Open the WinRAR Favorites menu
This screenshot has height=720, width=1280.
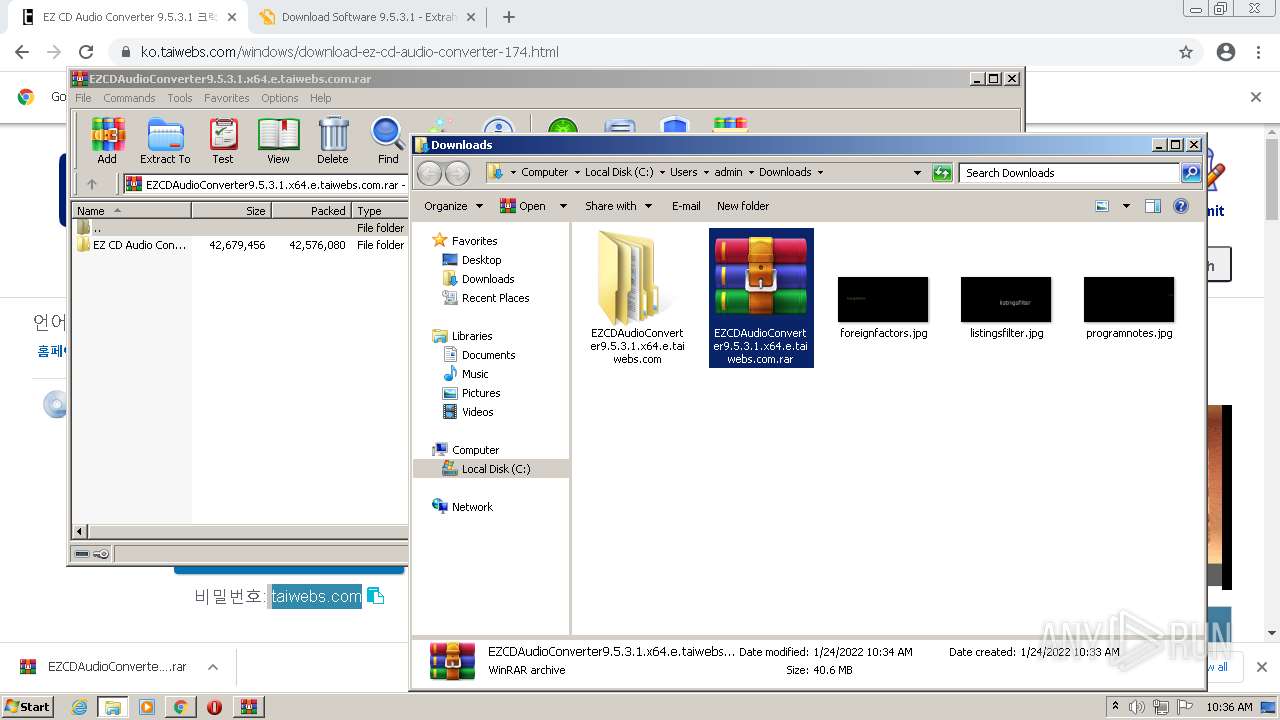pos(227,98)
